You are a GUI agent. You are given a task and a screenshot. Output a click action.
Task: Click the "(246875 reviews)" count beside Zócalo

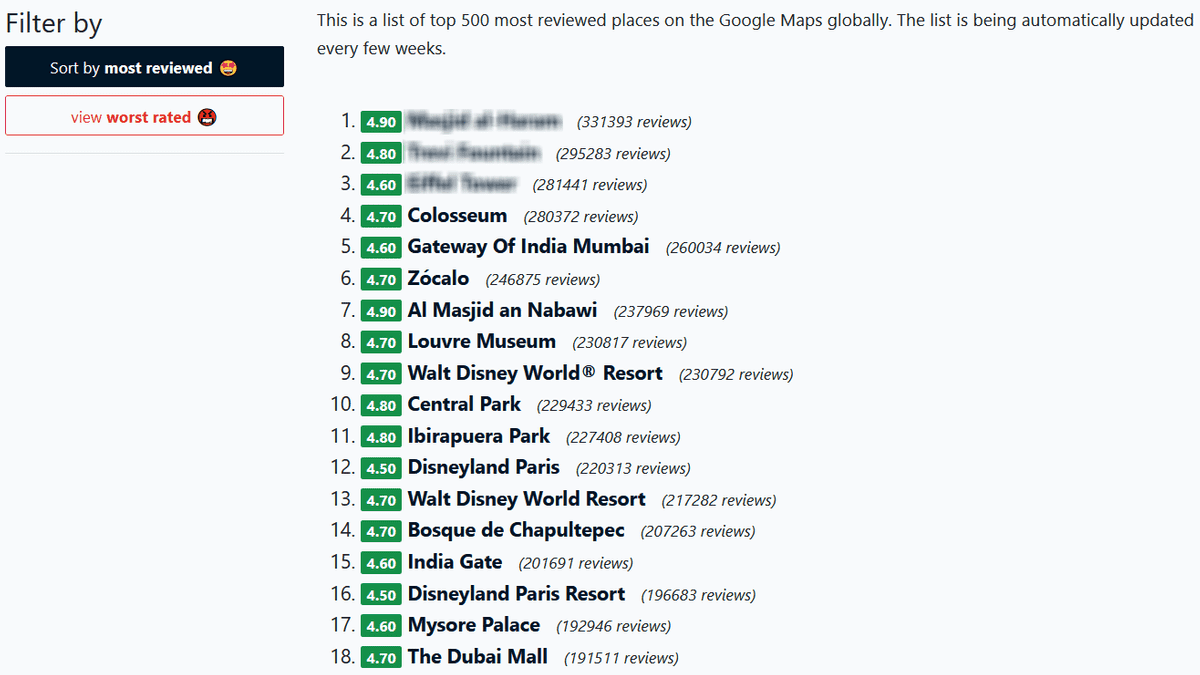coord(543,280)
